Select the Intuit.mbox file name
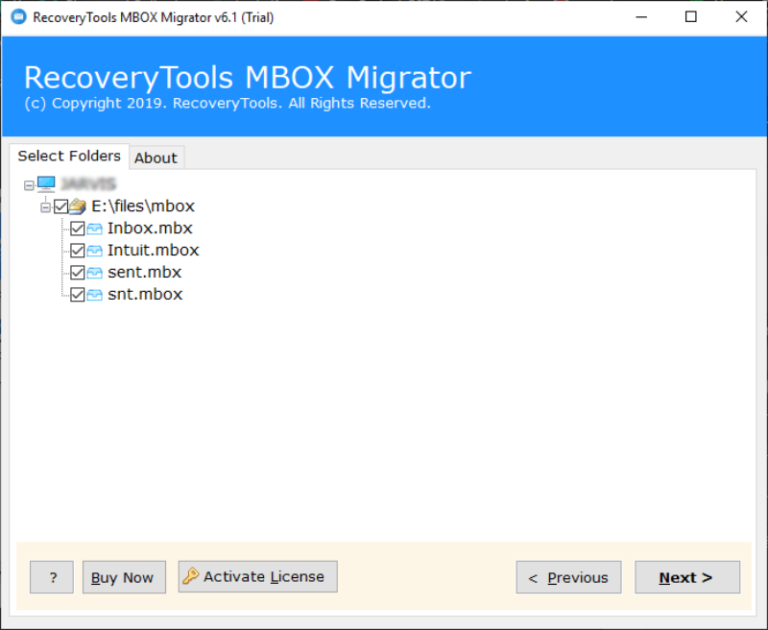The image size is (768, 630). 153,251
